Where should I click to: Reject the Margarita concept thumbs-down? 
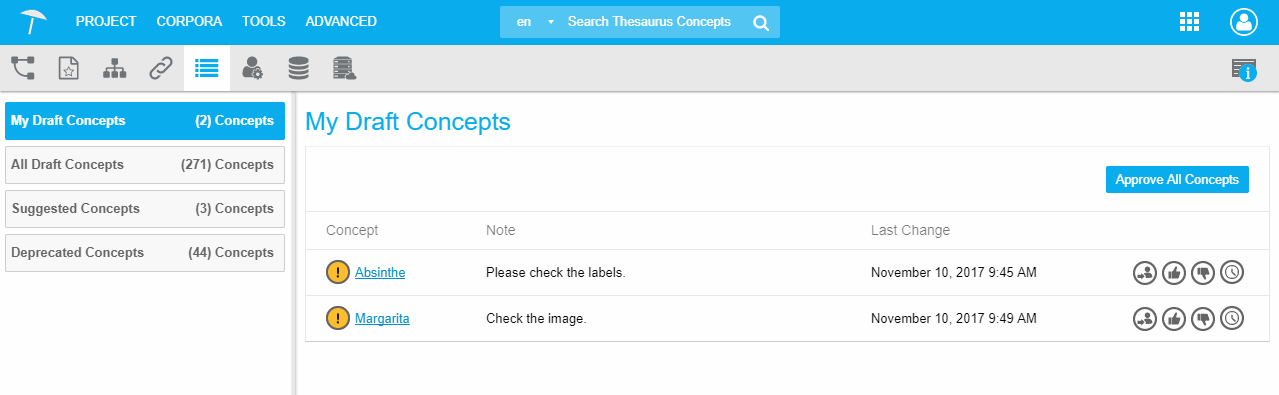(x=1203, y=319)
